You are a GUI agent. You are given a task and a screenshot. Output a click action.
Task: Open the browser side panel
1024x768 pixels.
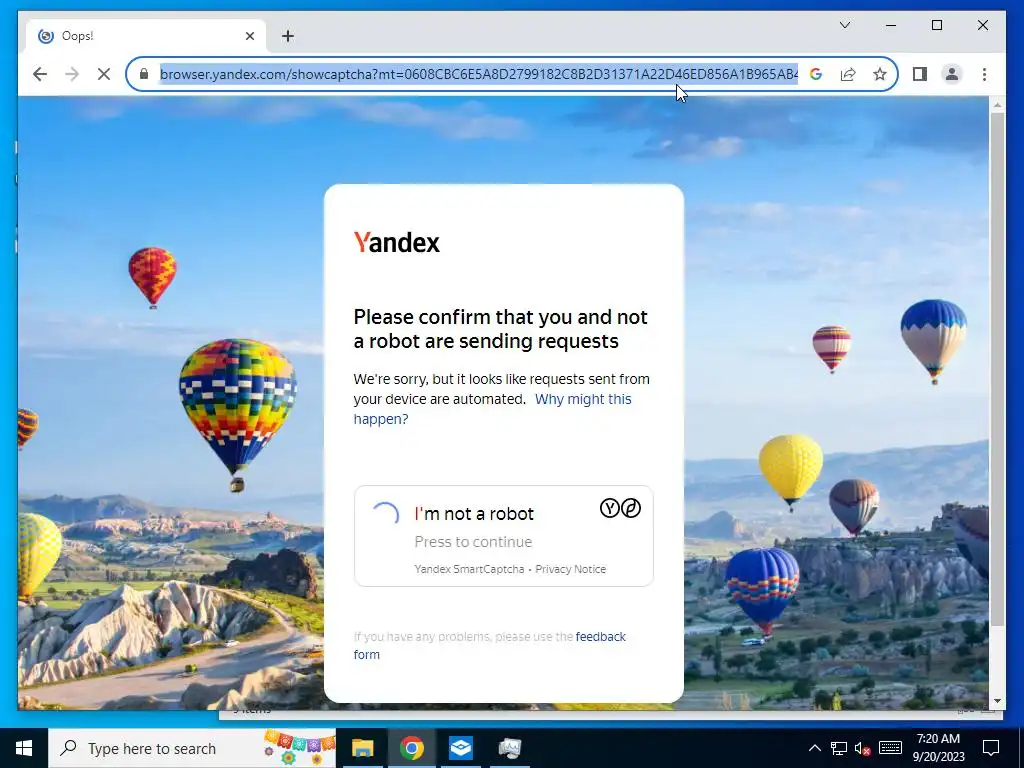pos(920,74)
